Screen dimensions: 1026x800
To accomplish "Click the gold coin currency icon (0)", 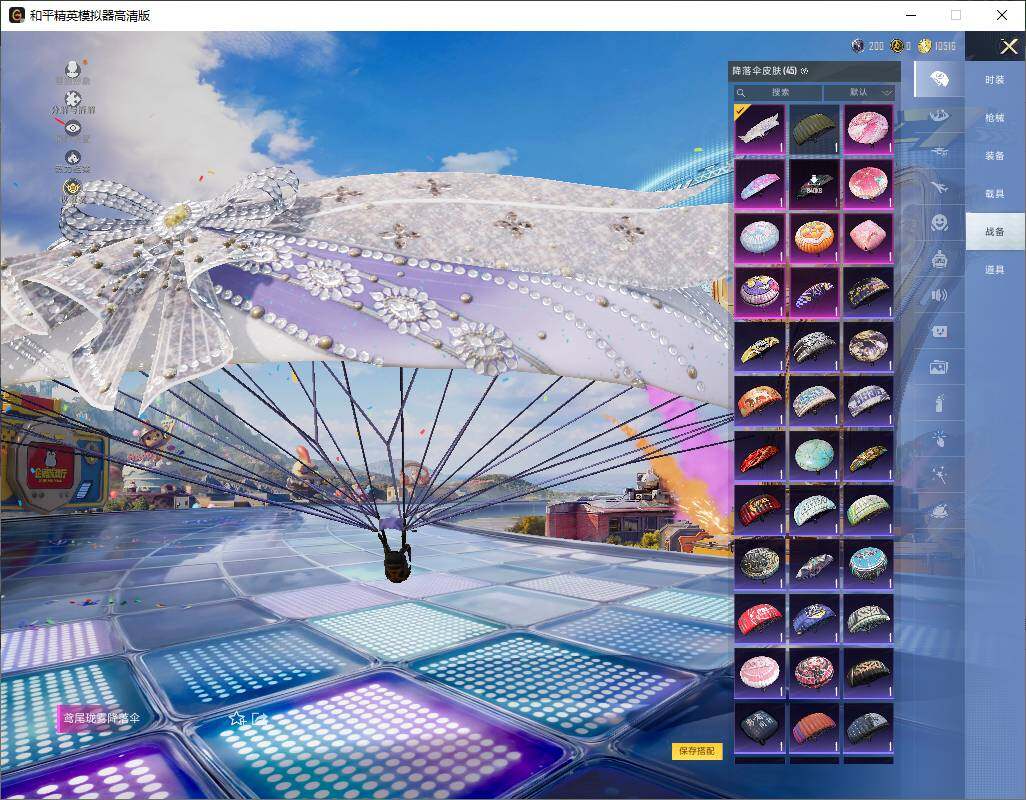I will click(x=897, y=46).
